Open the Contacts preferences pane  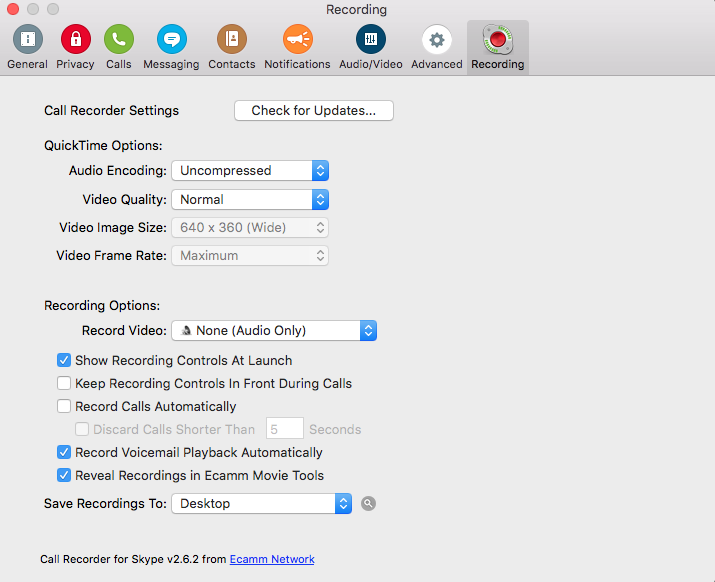[x=232, y=47]
